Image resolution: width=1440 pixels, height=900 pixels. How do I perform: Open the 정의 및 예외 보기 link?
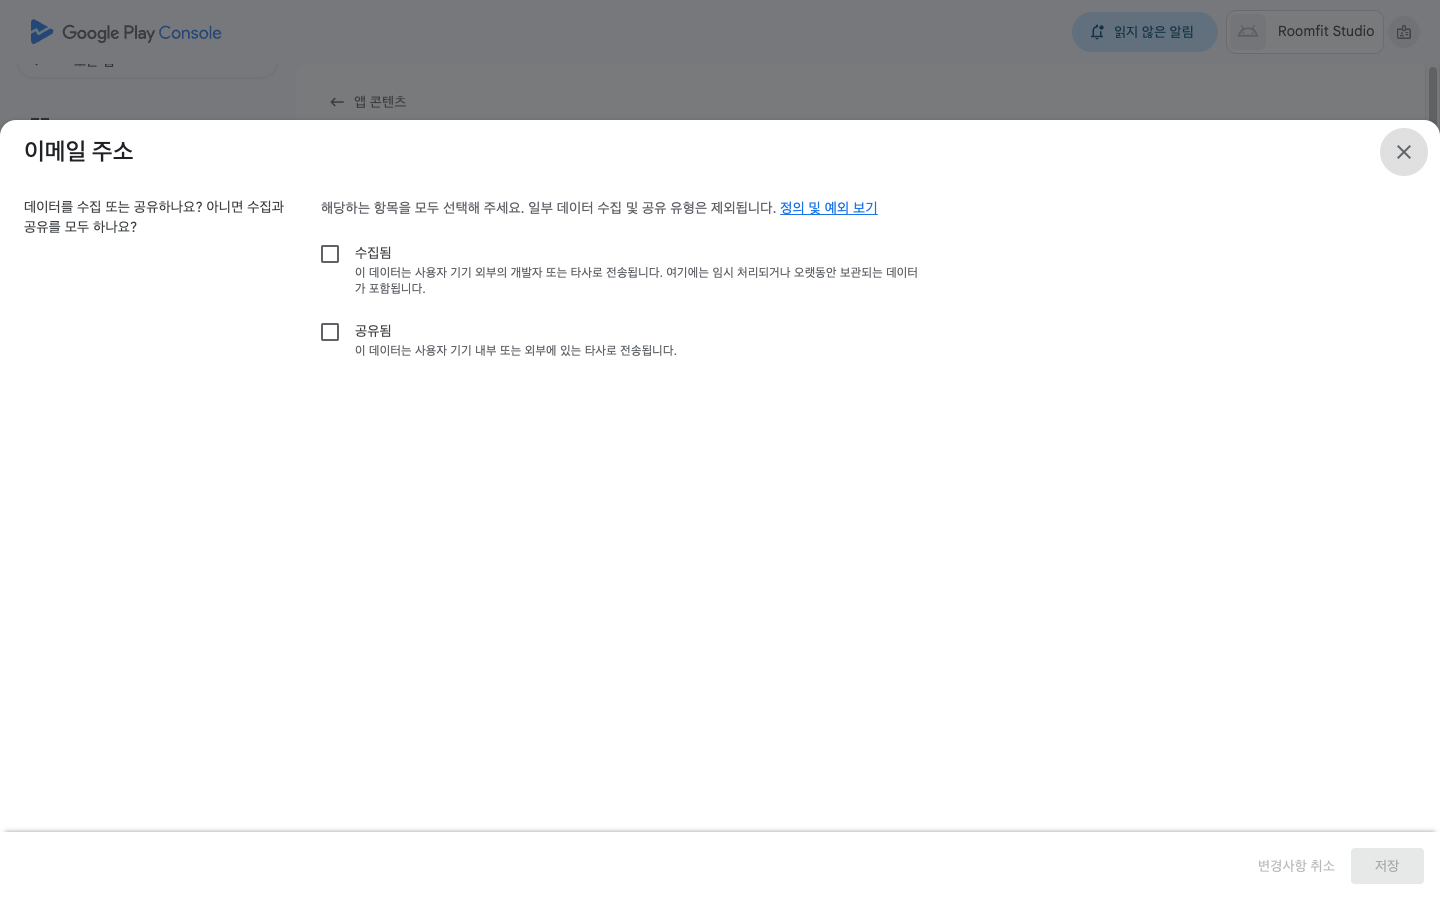828,208
